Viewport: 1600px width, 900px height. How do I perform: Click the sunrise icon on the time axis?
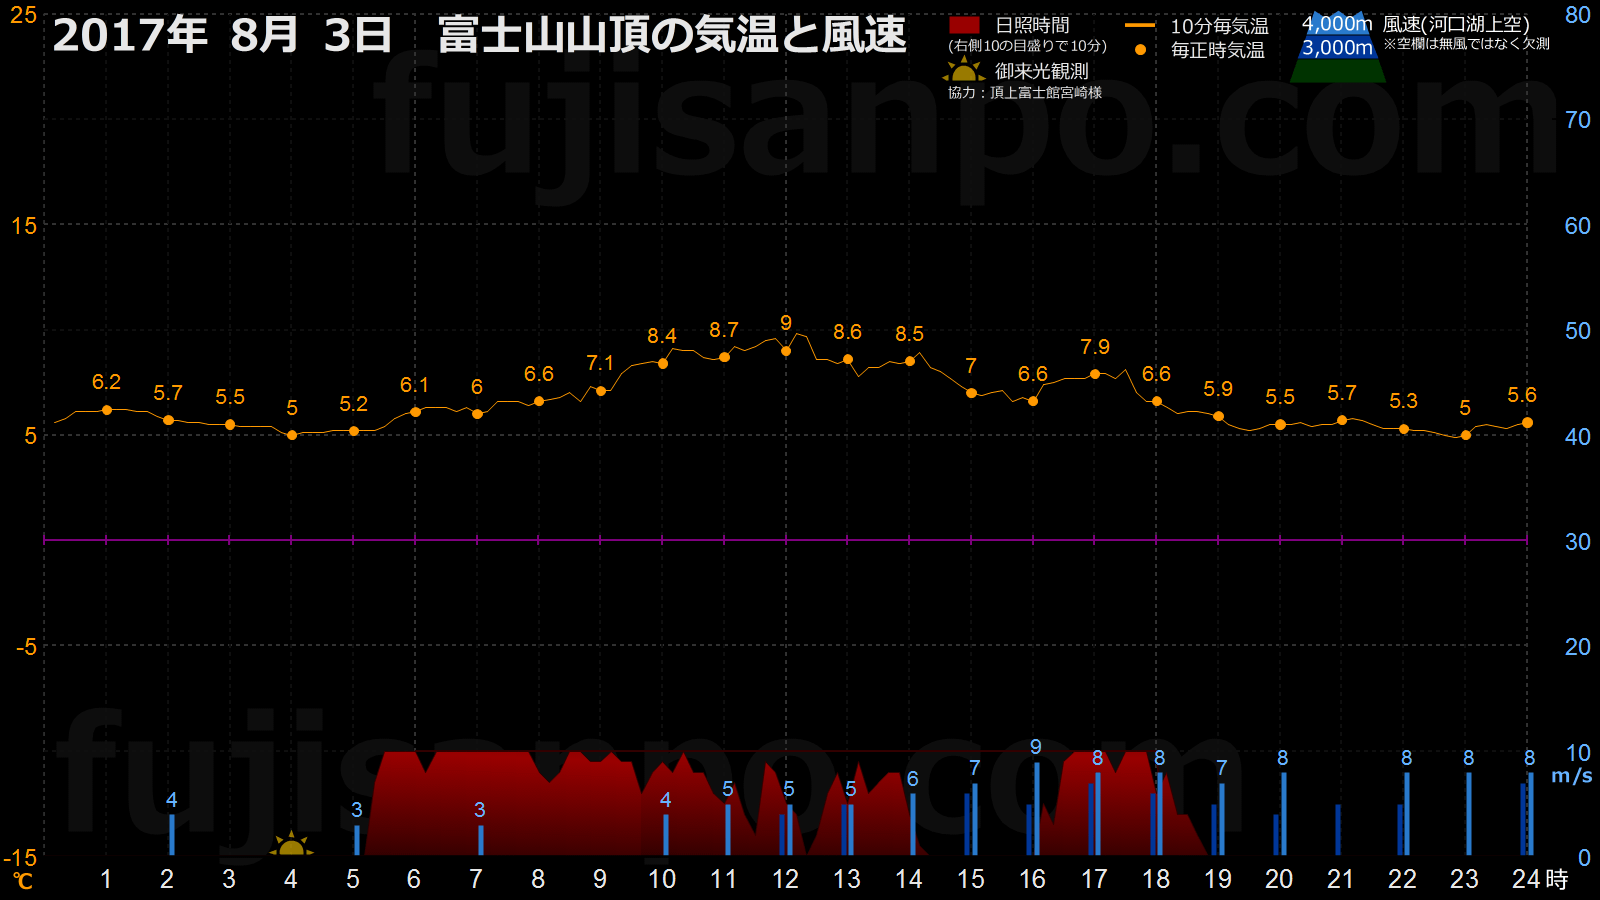pos(291,845)
